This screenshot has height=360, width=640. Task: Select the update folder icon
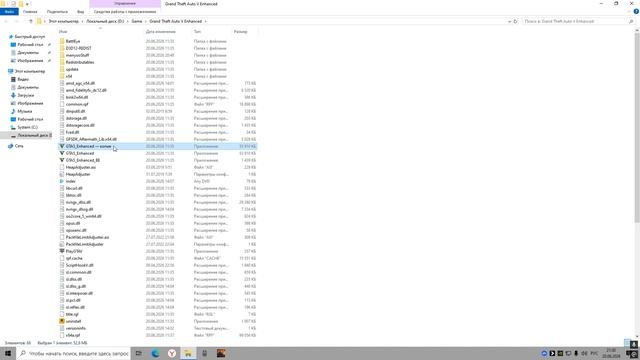click(62, 69)
